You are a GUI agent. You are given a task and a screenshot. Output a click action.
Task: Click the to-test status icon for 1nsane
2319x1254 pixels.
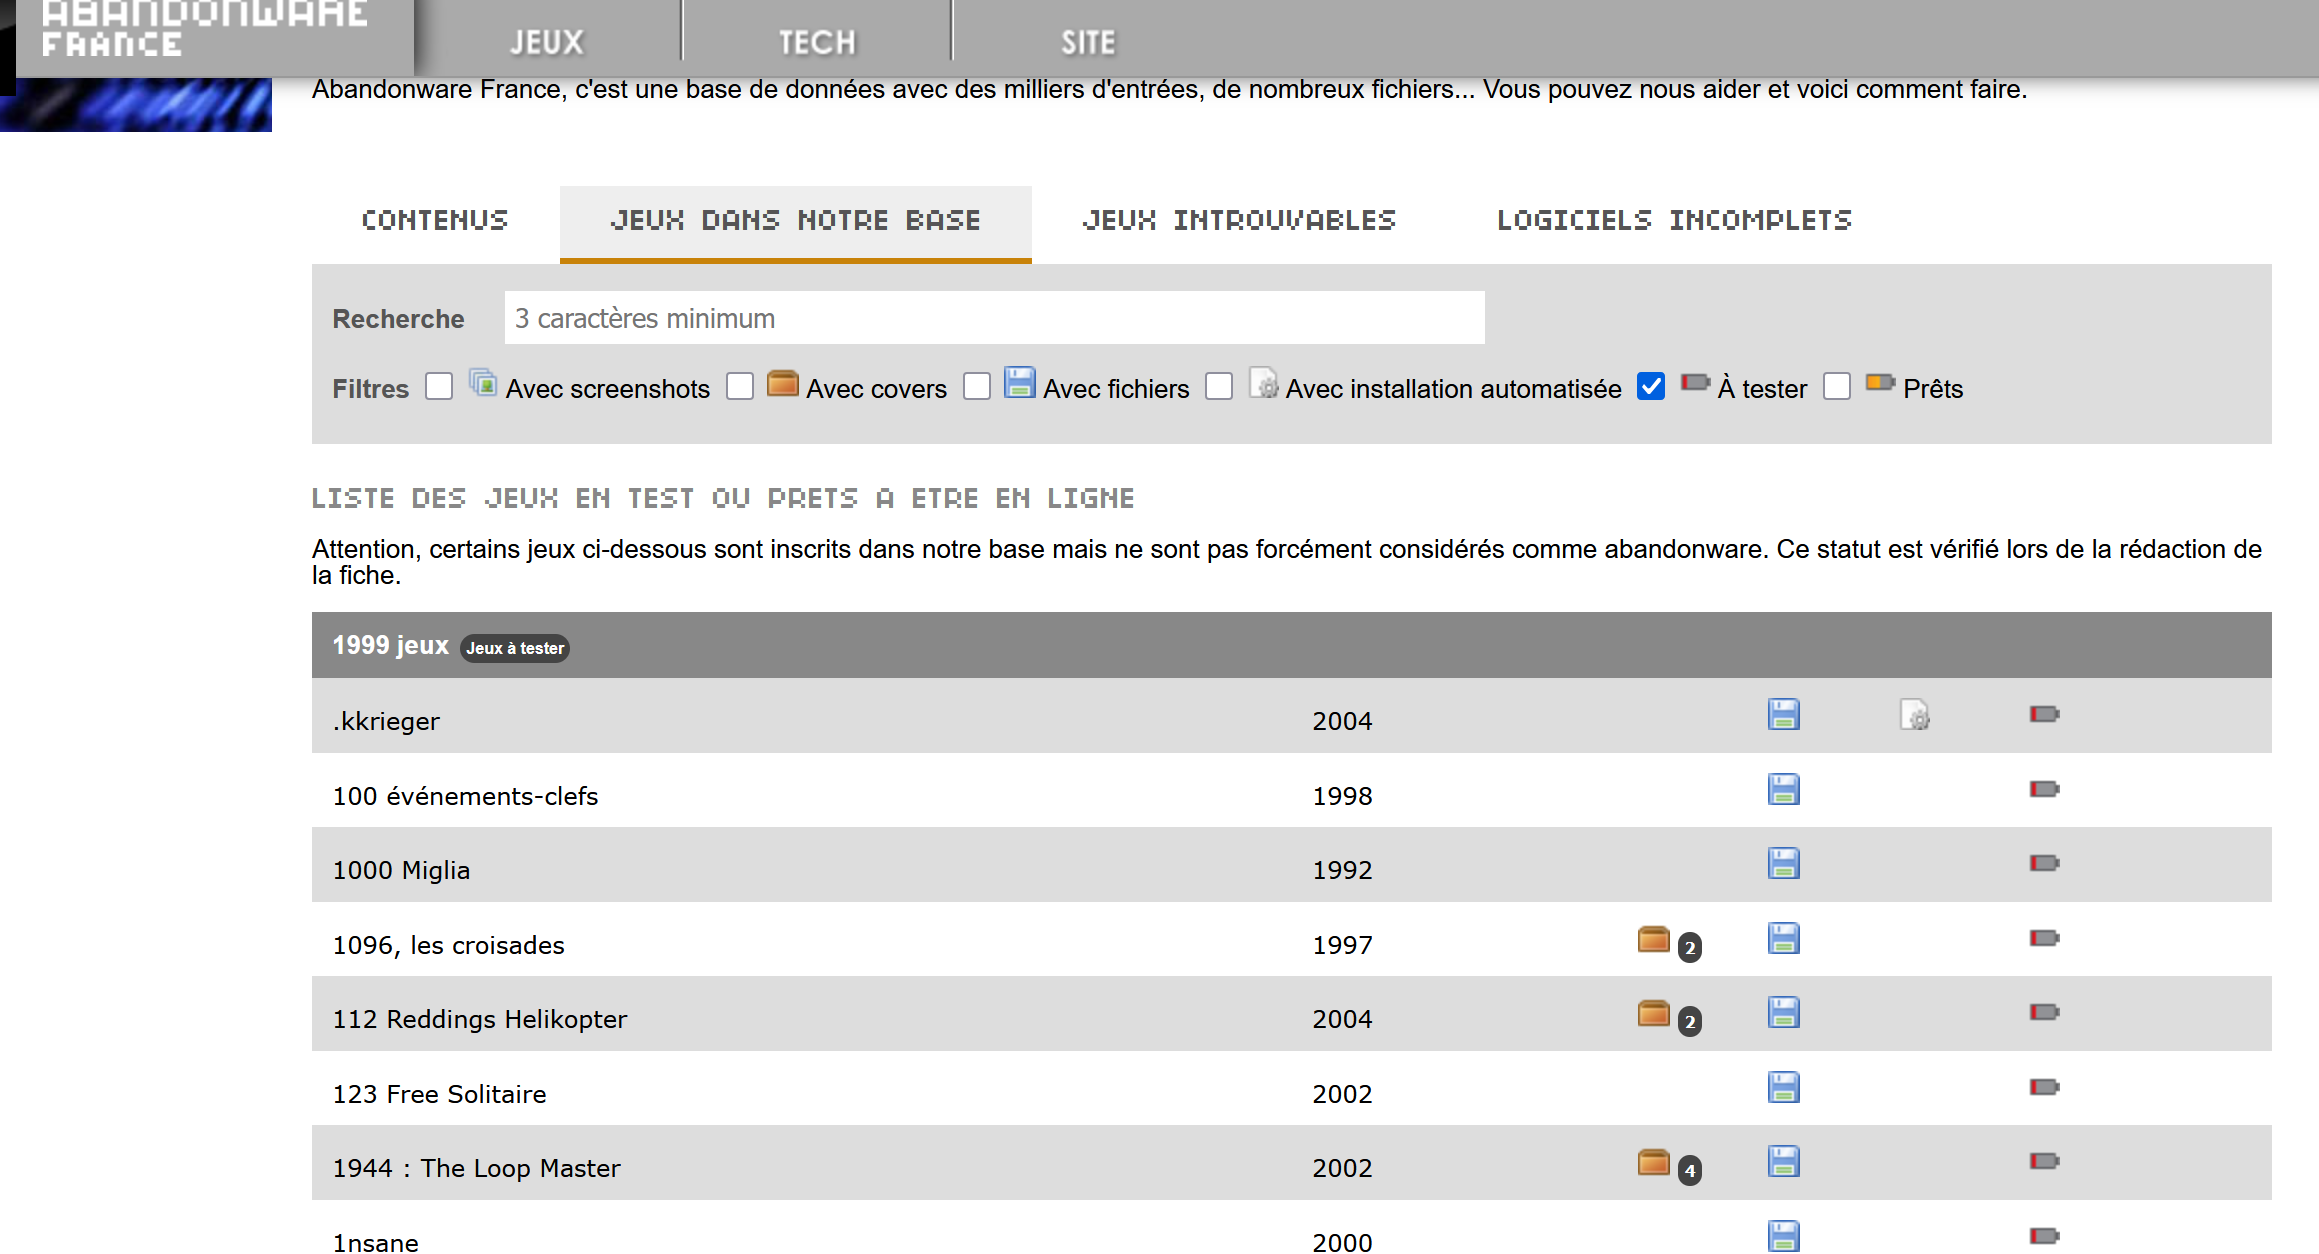[2044, 1236]
